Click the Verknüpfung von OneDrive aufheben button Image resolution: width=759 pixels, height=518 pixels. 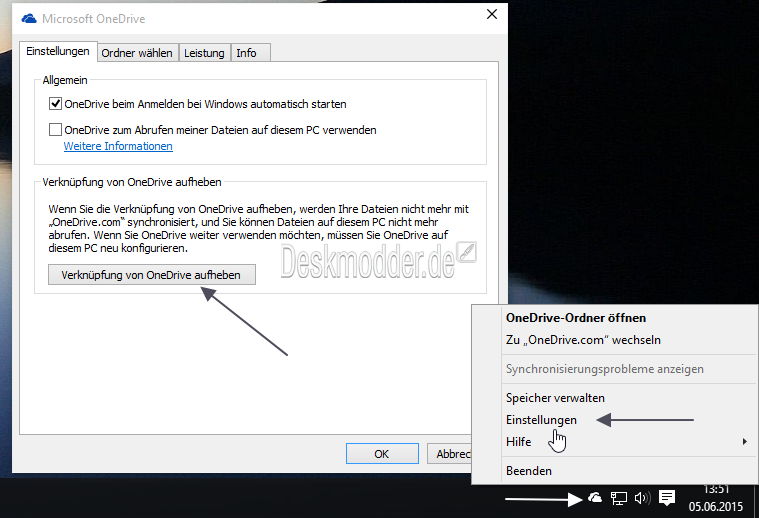pyautogui.click(x=152, y=274)
